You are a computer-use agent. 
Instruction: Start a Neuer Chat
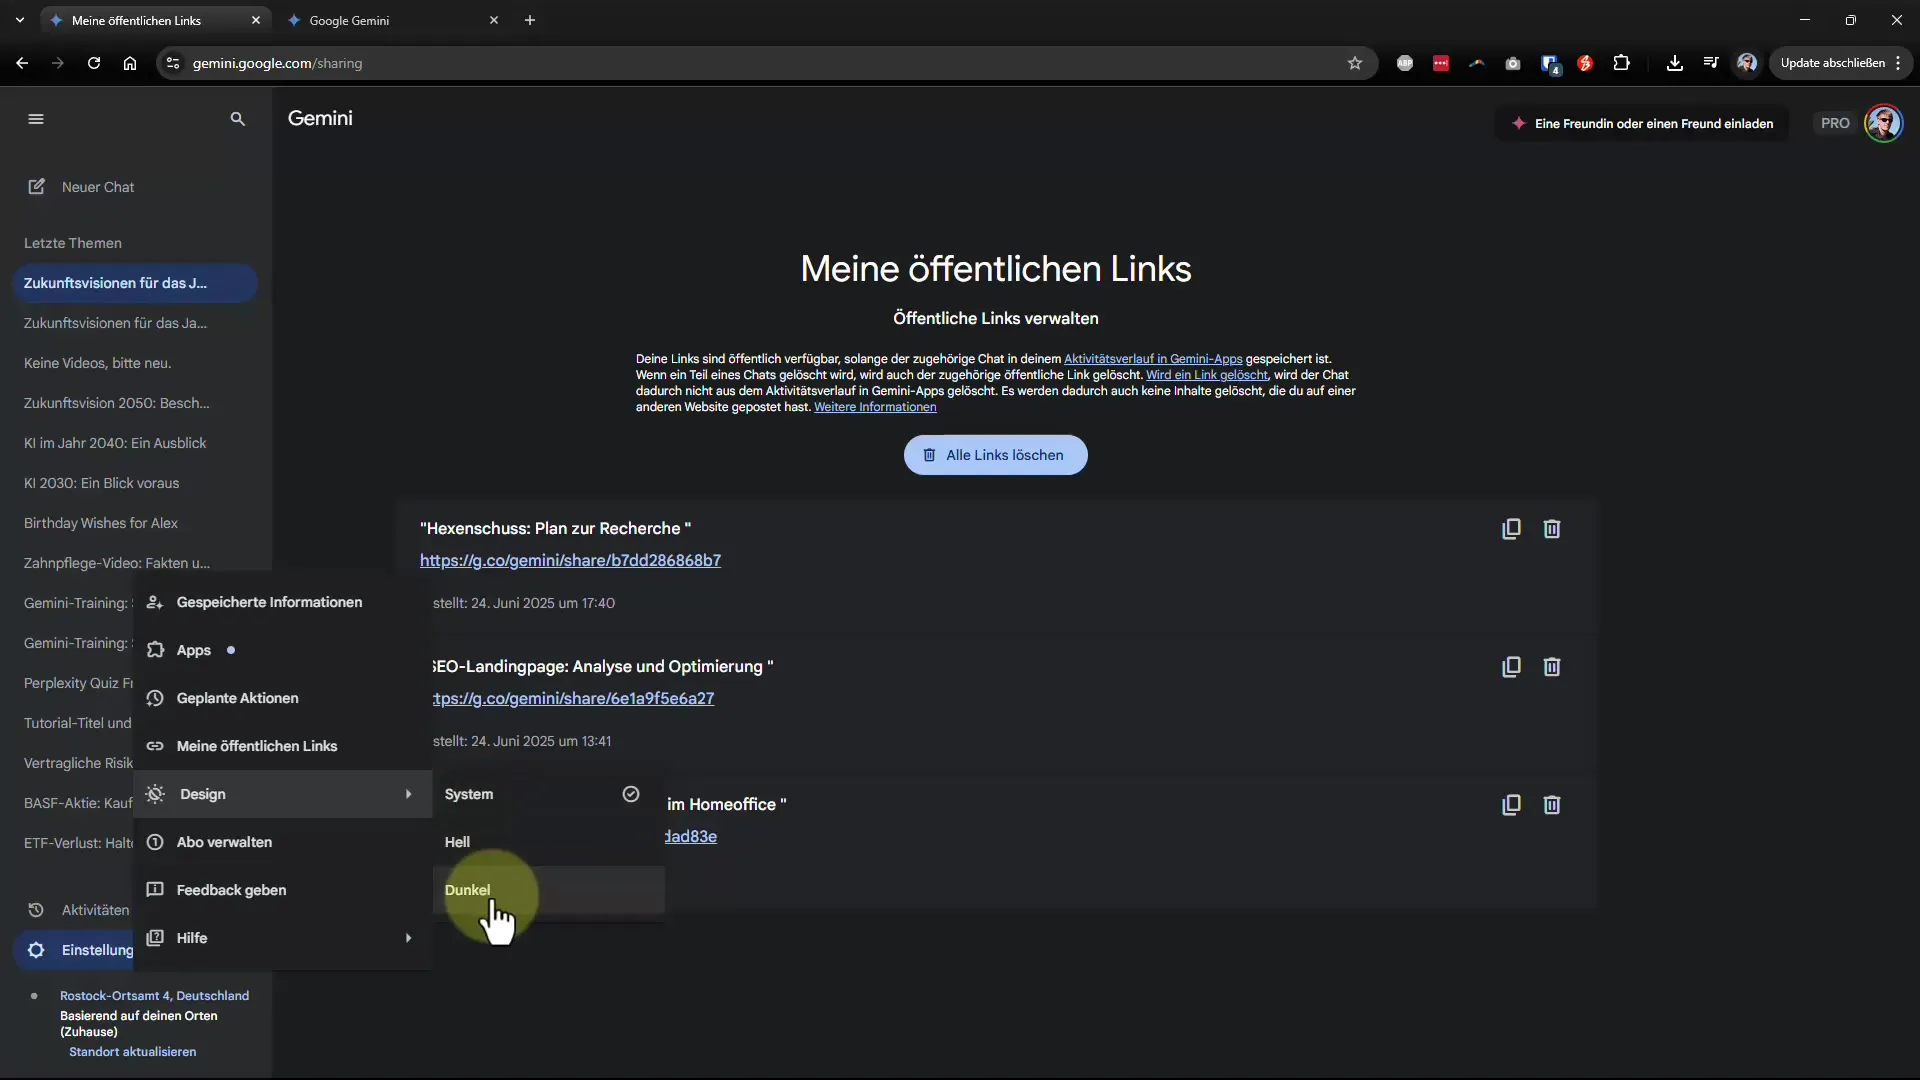click(80, 187)
